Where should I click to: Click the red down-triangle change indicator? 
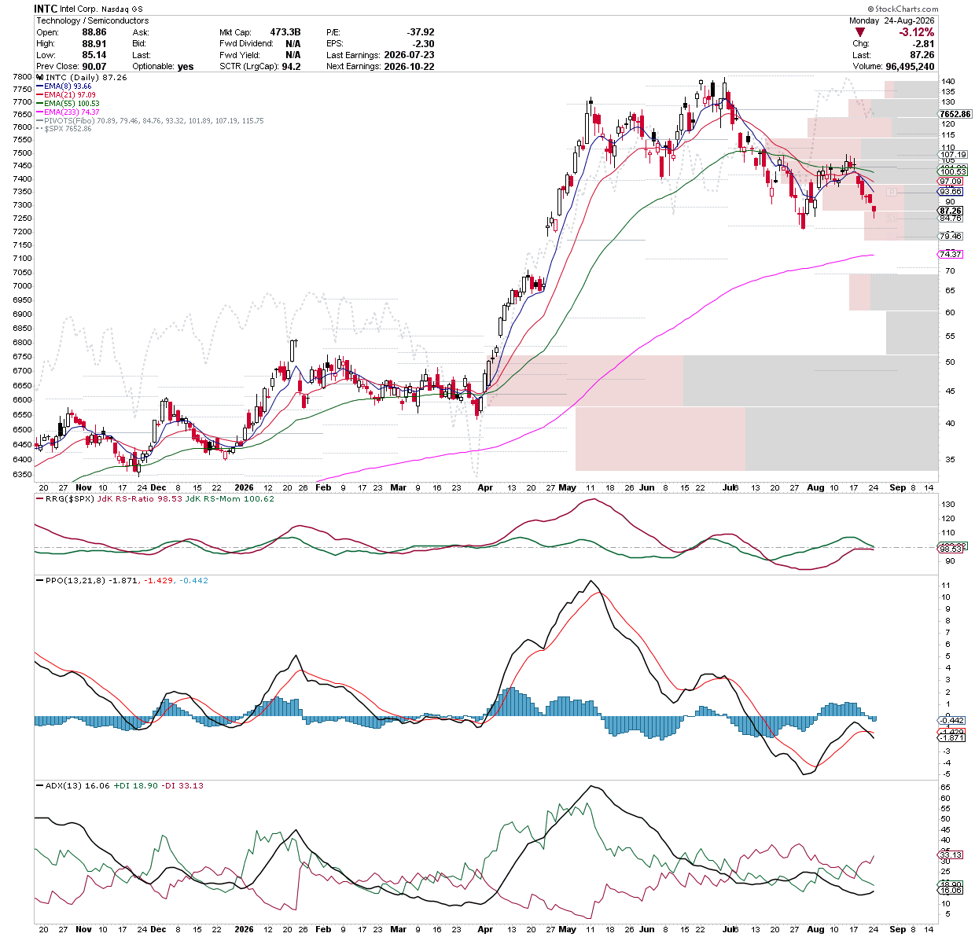tap(860, 32)
